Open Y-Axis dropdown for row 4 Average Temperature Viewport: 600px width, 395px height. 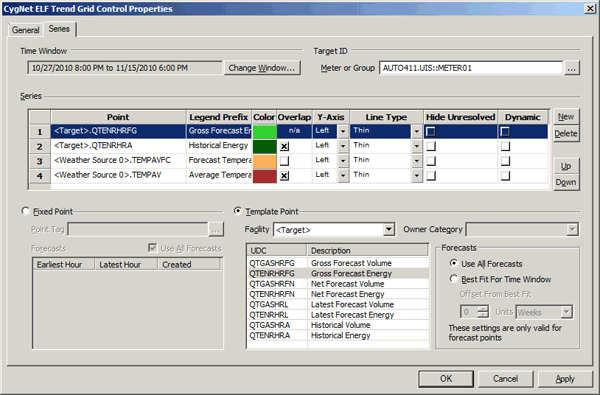point(343,175)
